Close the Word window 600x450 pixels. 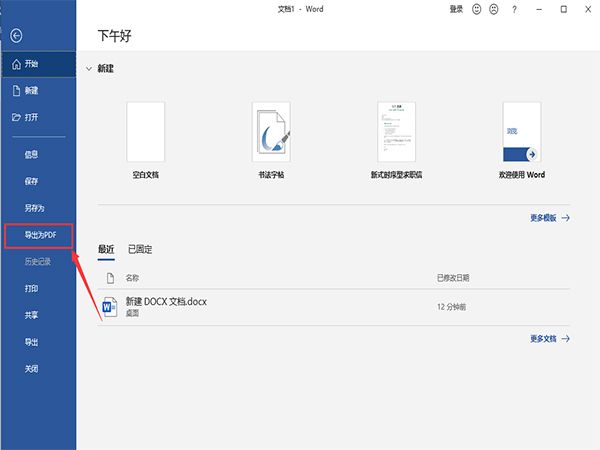pyautogui.click(x=588, y=9)
